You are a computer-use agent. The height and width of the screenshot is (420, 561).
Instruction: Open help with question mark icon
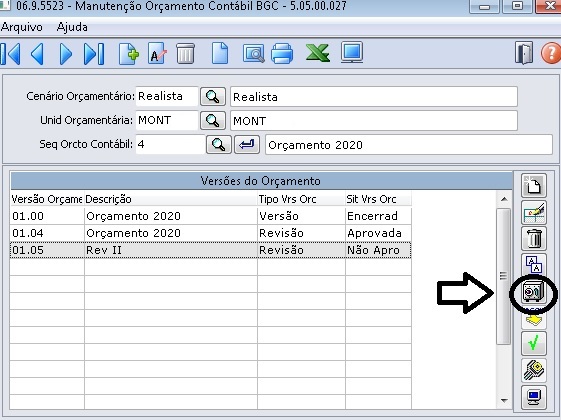tap(551, 54)
